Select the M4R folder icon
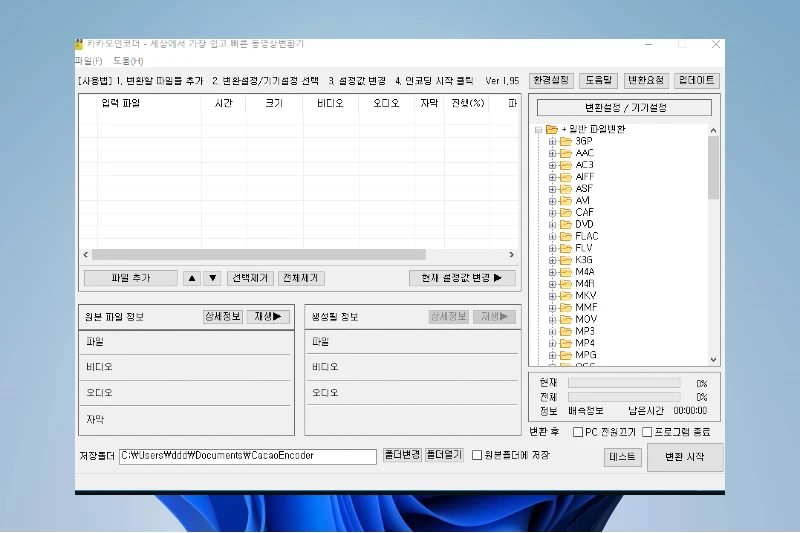 coord(565,284)
